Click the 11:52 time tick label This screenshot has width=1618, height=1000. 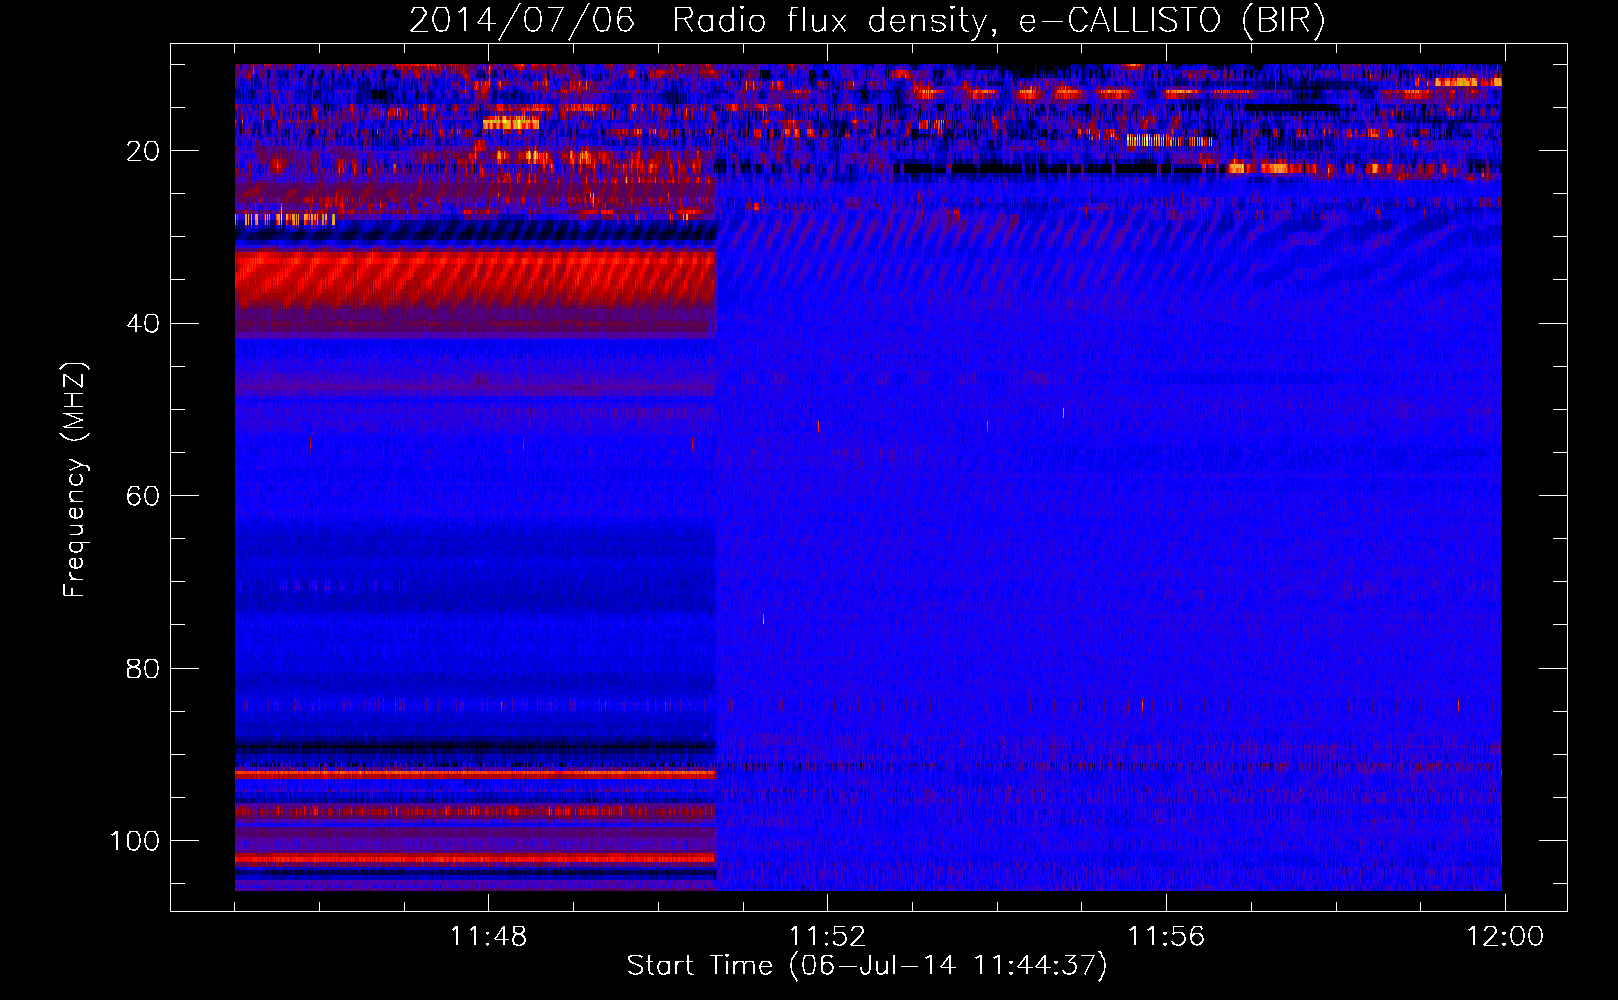(x=827, y=937)
